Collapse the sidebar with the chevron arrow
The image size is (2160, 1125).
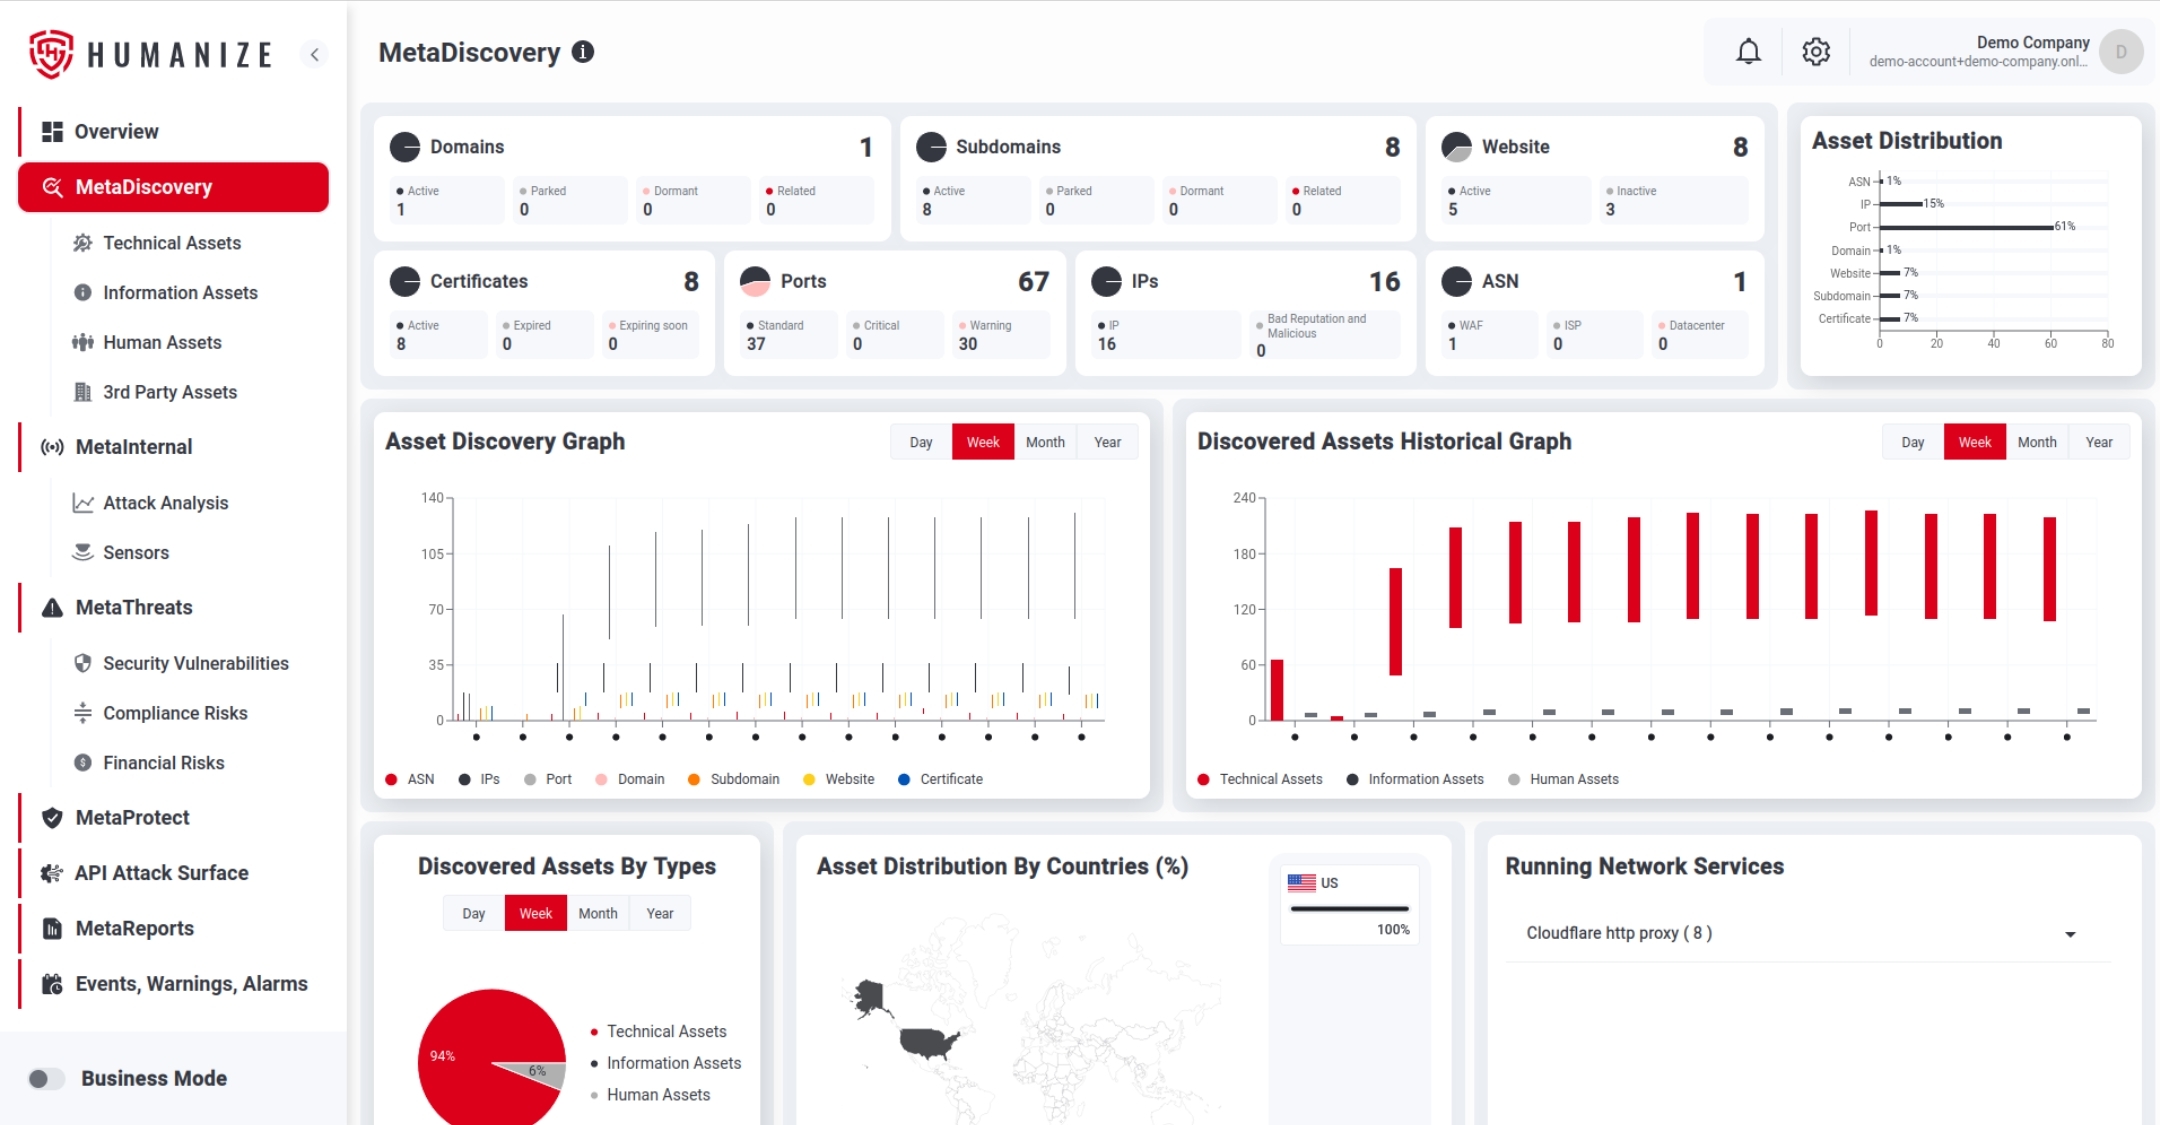point(314,54)
